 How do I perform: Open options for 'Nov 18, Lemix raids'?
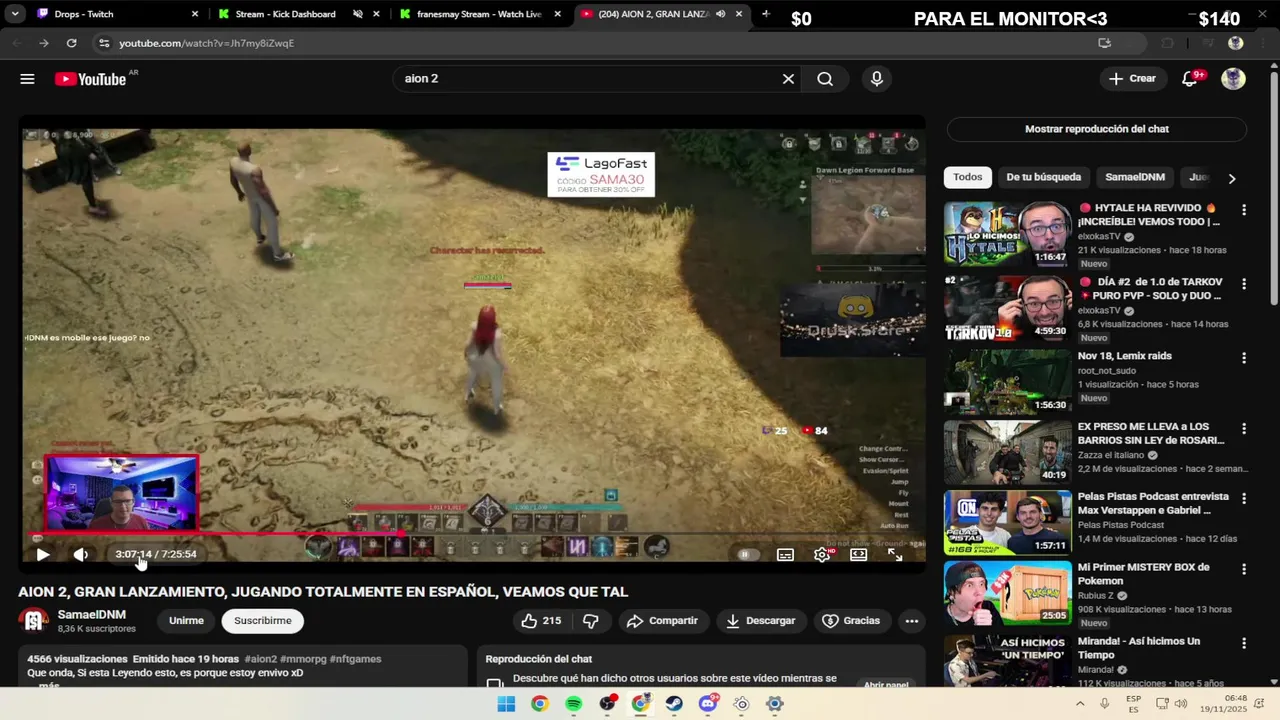point(1244,358)
